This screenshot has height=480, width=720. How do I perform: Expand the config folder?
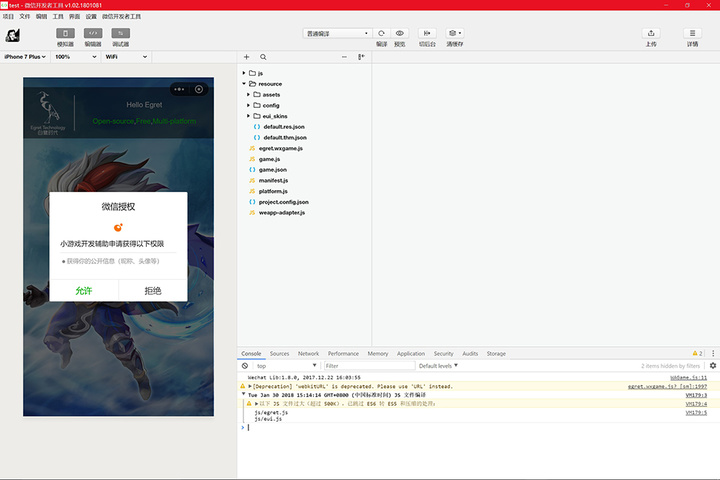point(248,105)
